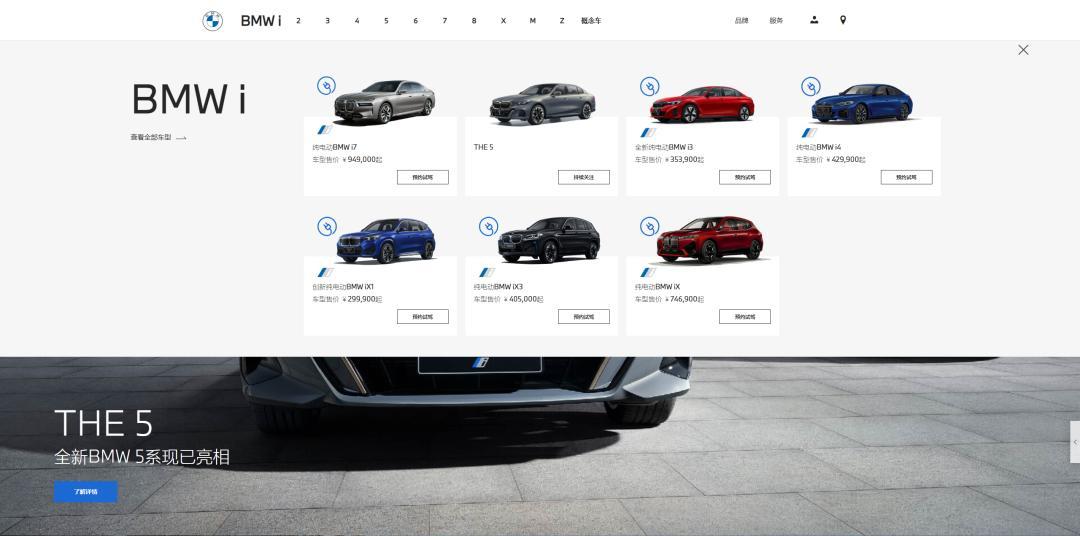This screenshot has height=536, width=1080.
Task: Click the 纯电动BMW i7 model name
Action: [335, 147]
